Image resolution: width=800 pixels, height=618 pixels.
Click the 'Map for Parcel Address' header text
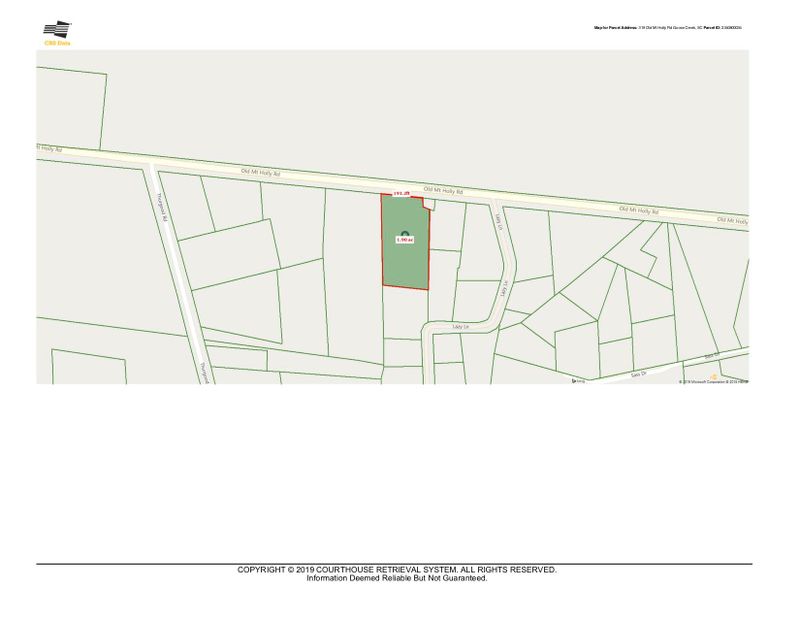[x=616, y=28]
